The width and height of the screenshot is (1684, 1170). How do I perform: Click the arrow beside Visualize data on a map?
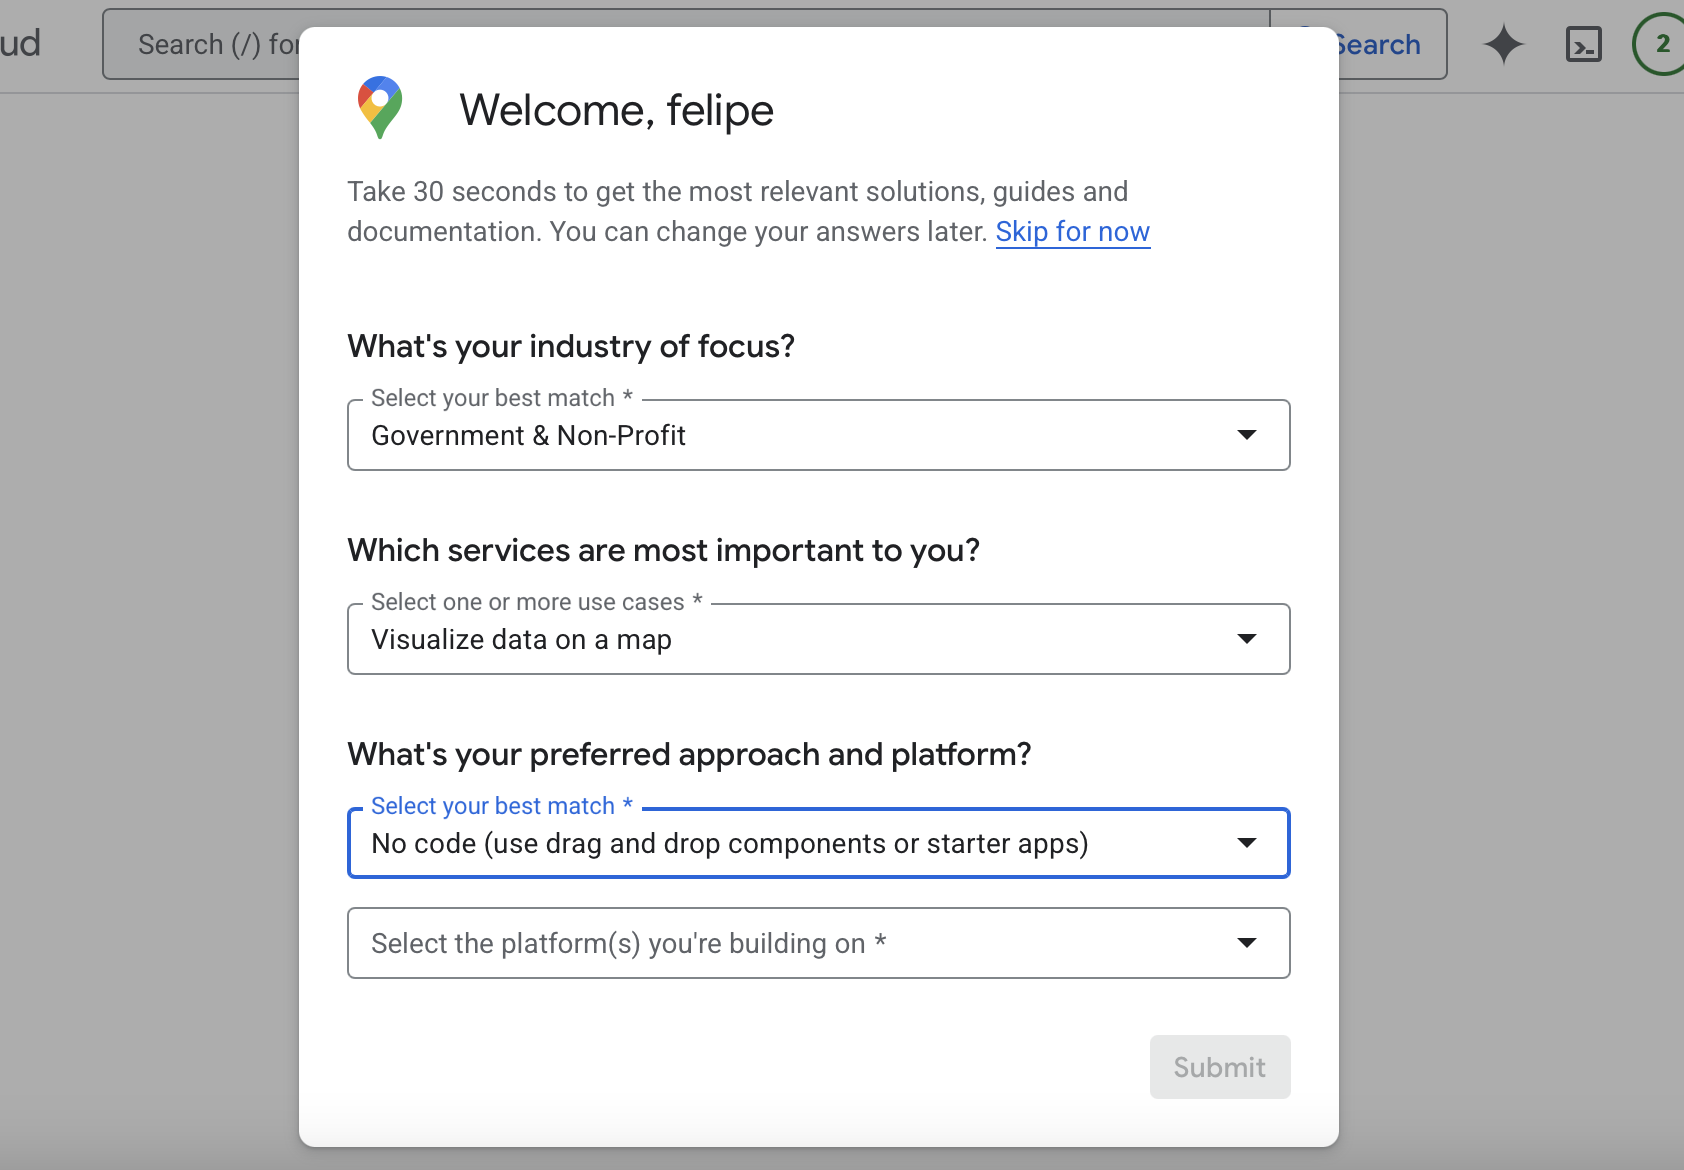click(1246, 639)
